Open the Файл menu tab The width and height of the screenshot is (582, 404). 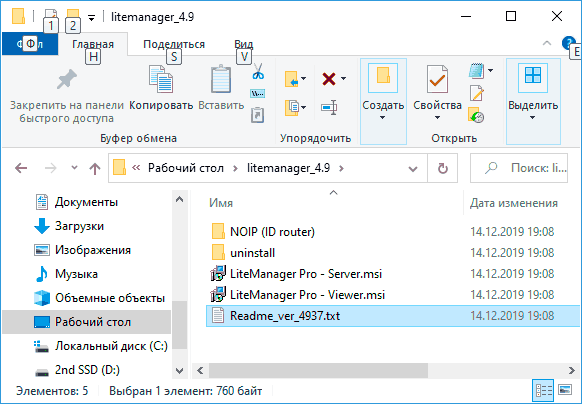(x=30, y=44)
